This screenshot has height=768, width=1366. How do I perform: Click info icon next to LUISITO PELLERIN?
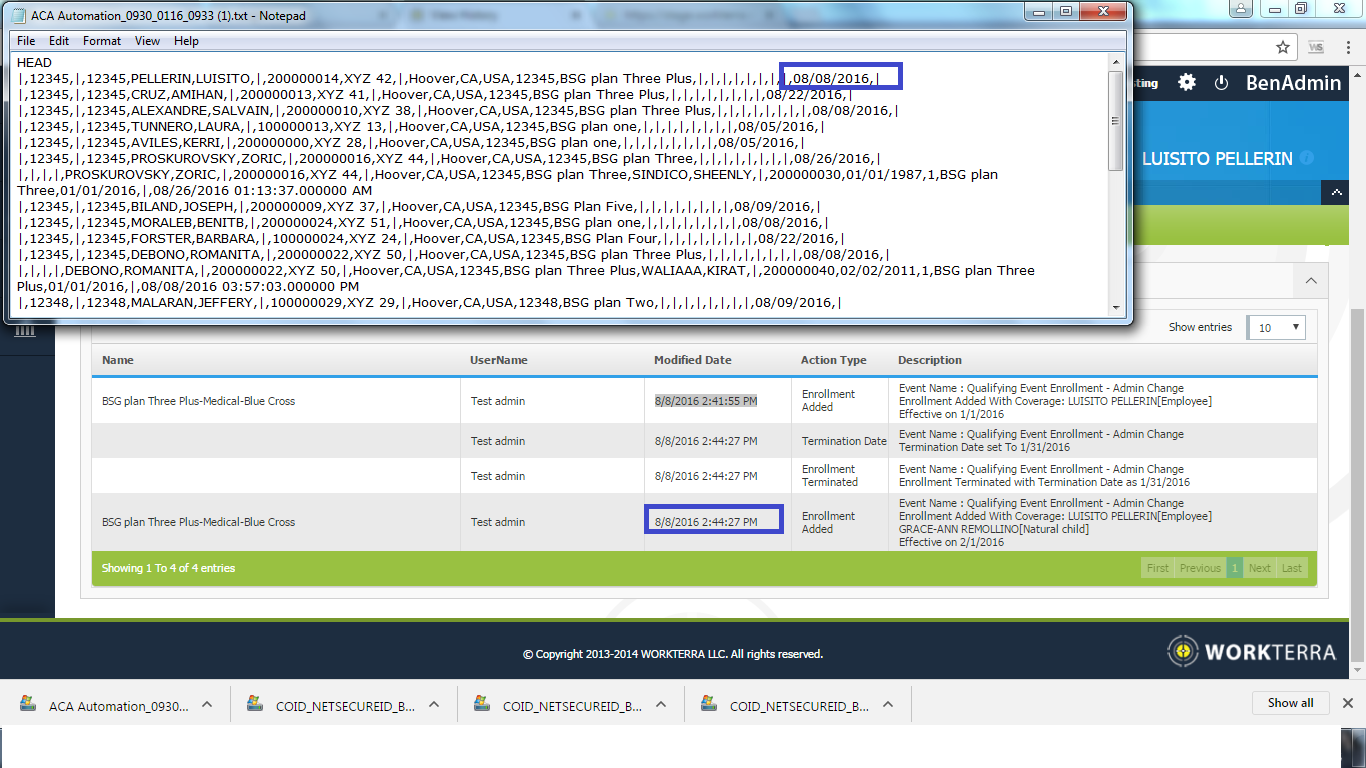point(1307,159)
